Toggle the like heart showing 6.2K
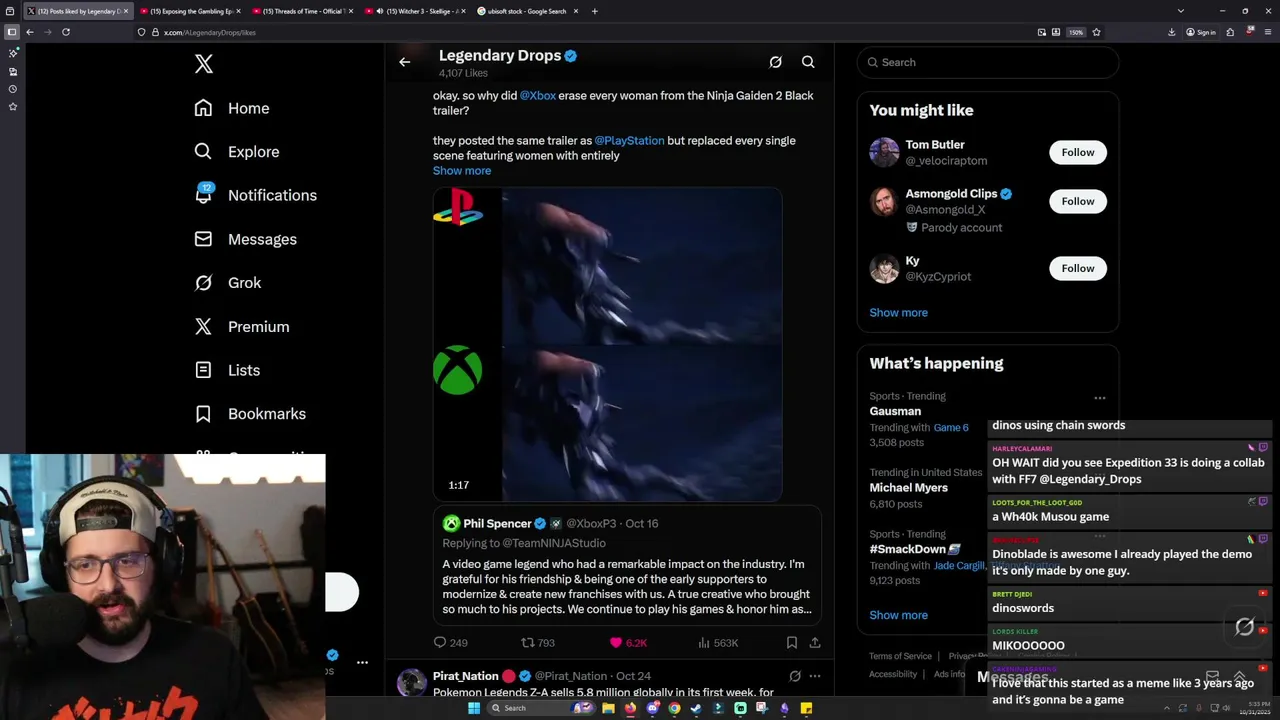Image resolution: width=1280 pixels, height=720 pixels. [x=616, y=643]
